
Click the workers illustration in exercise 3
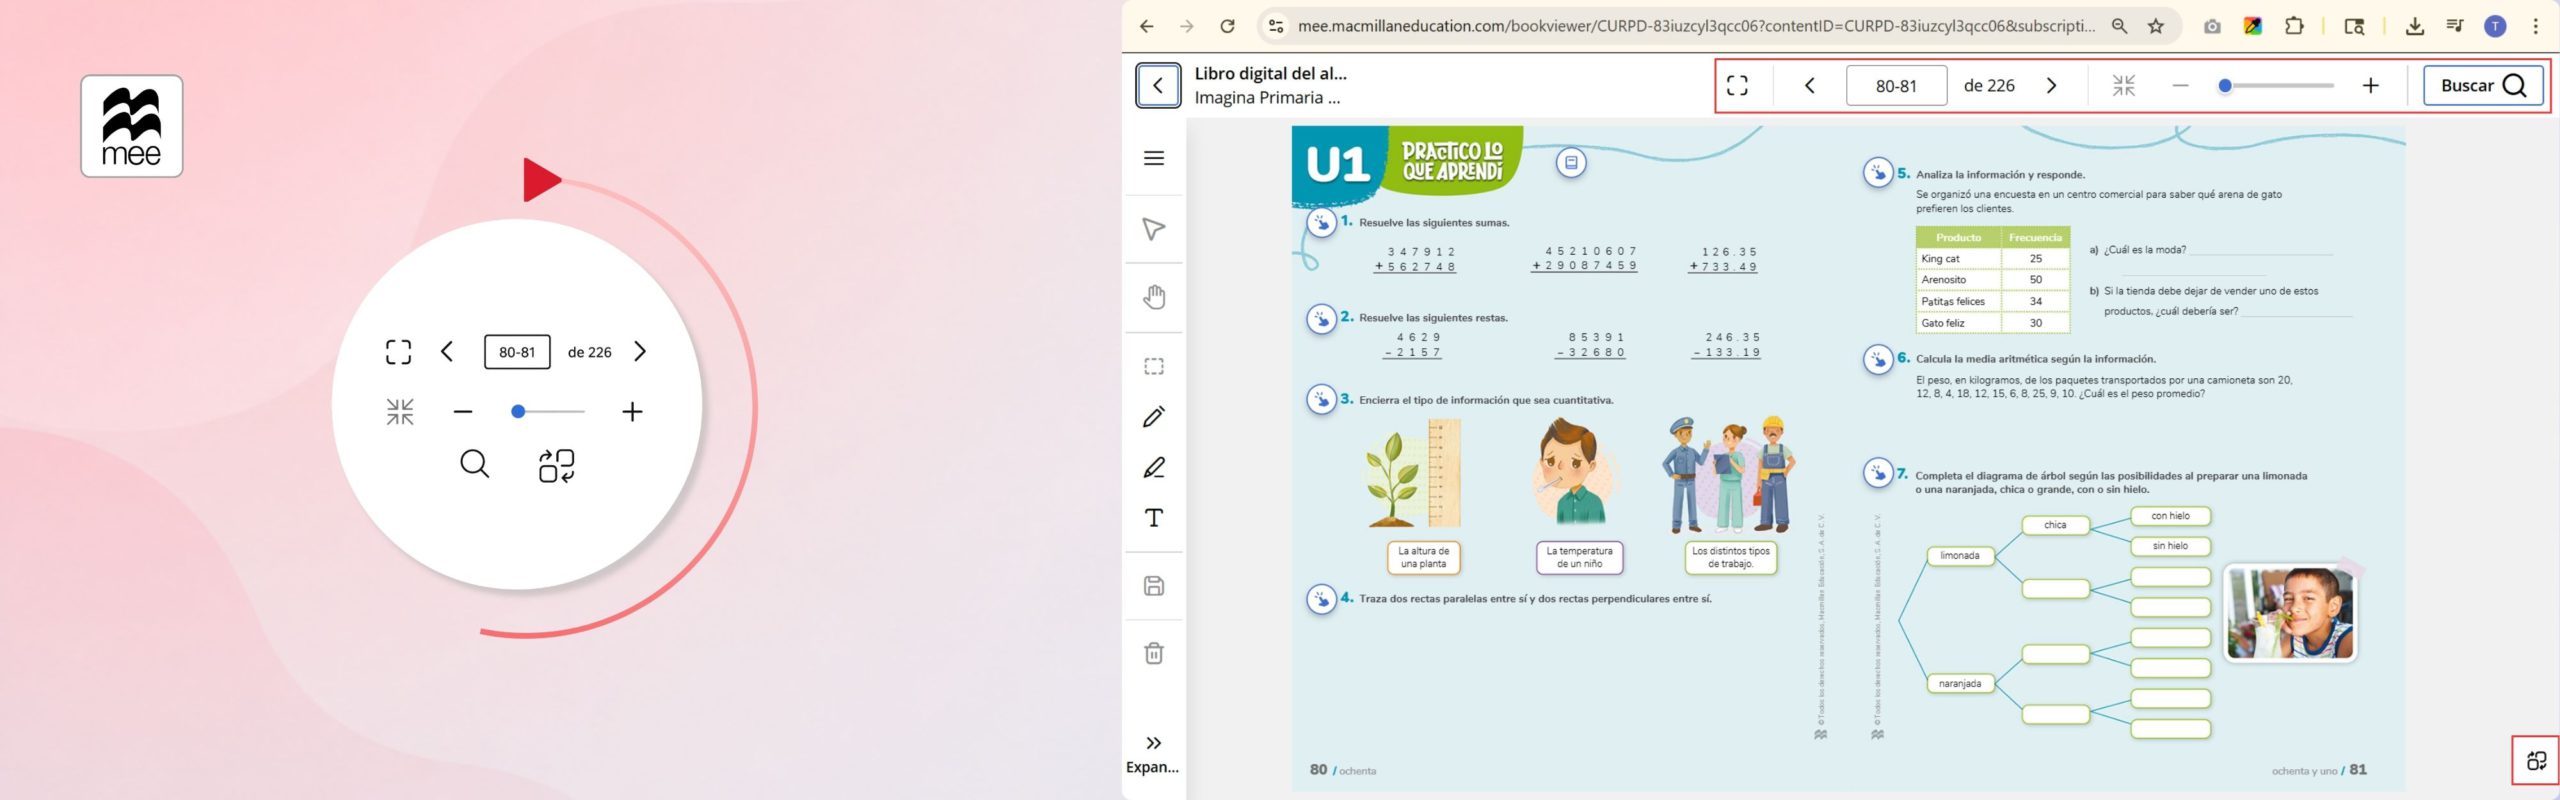(x=1729, y=474)
